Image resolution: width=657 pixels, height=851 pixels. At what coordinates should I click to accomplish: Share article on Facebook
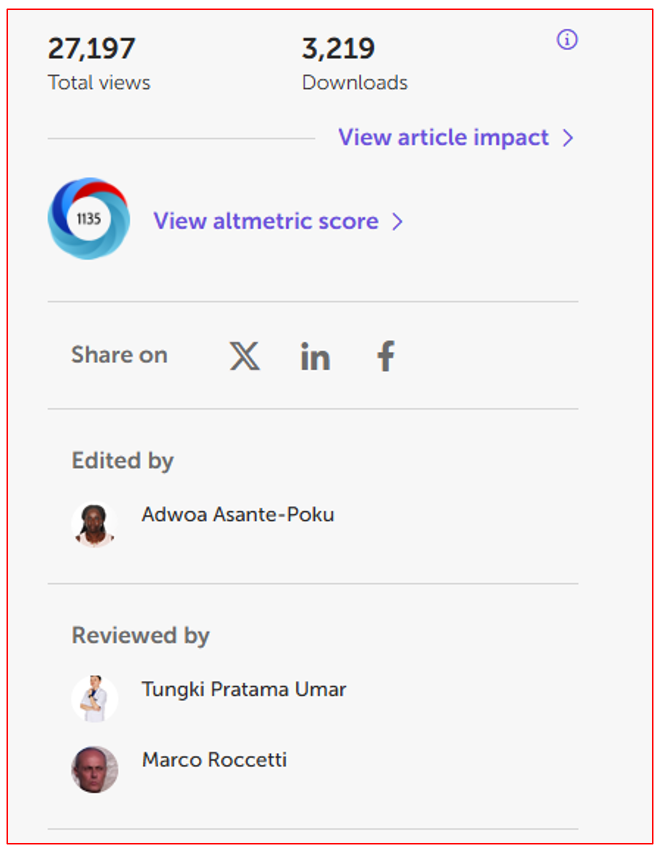(386, 356)
